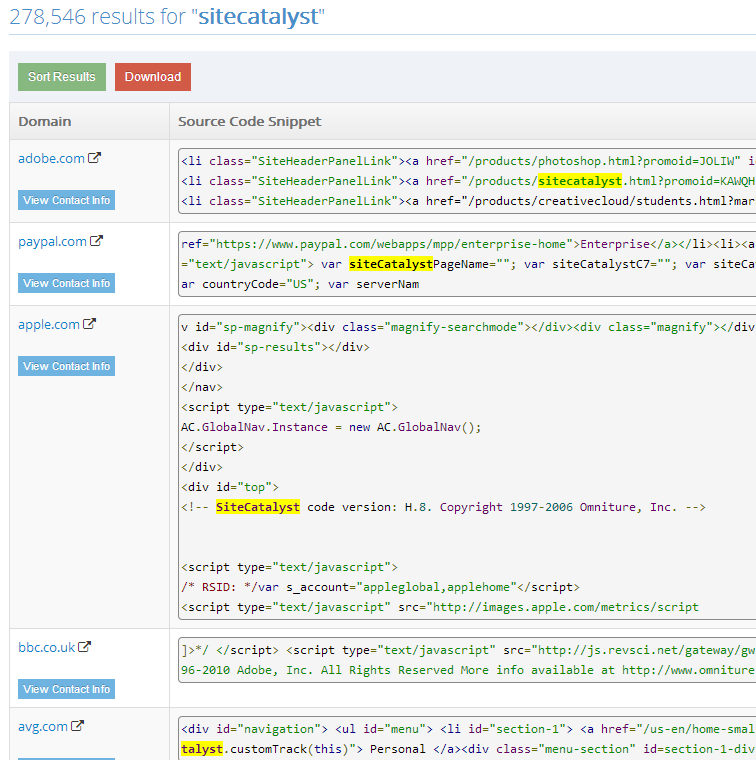
Task: Click the s_account="appleglobal,applehome" code line
Action: click(x=380, y=587)
